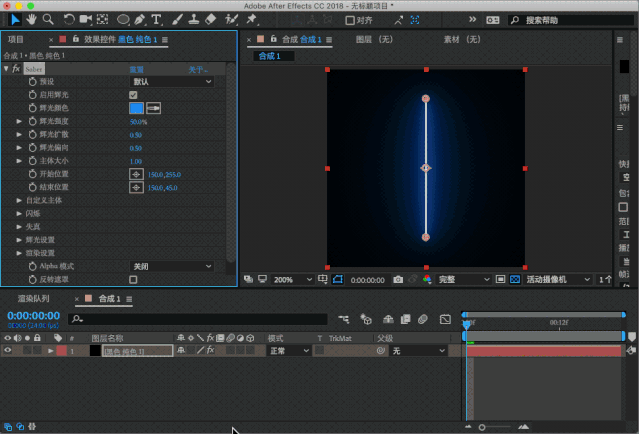Viewport: 639px width, 434px height.
Task: Hide the 黑色 纯色 1 layer with the eye toggle
Action: pyautogui.click(x=8, y=351)
